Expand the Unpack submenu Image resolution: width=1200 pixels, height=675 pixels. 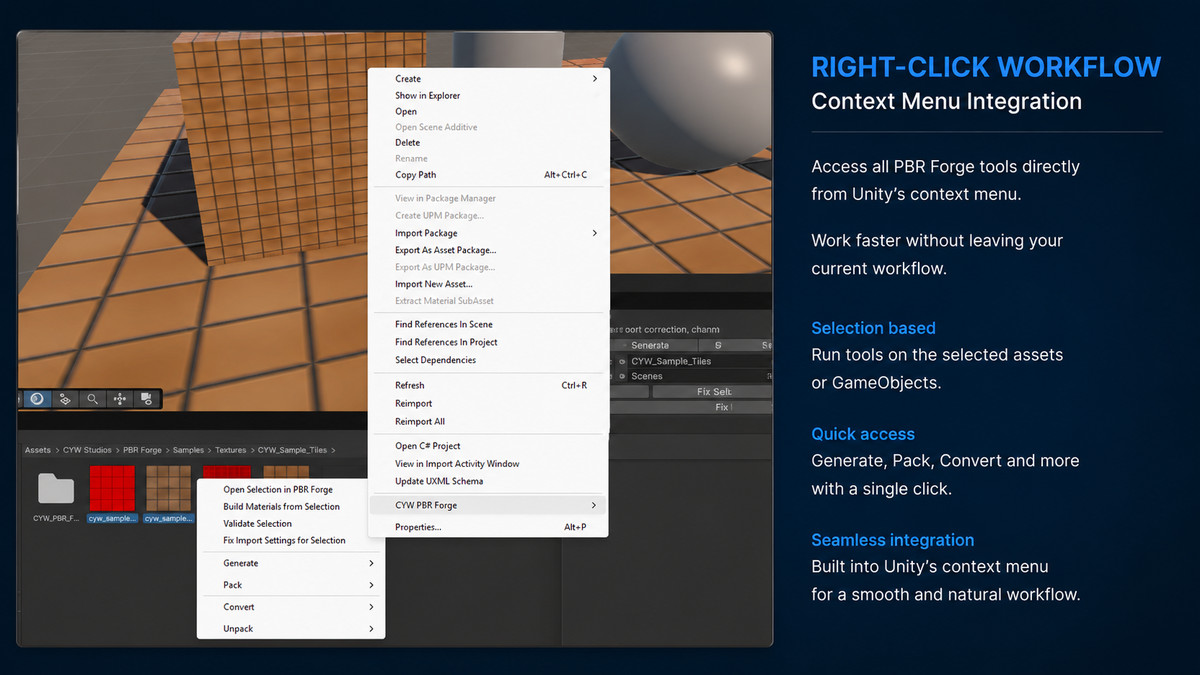(x=290, y=629)
